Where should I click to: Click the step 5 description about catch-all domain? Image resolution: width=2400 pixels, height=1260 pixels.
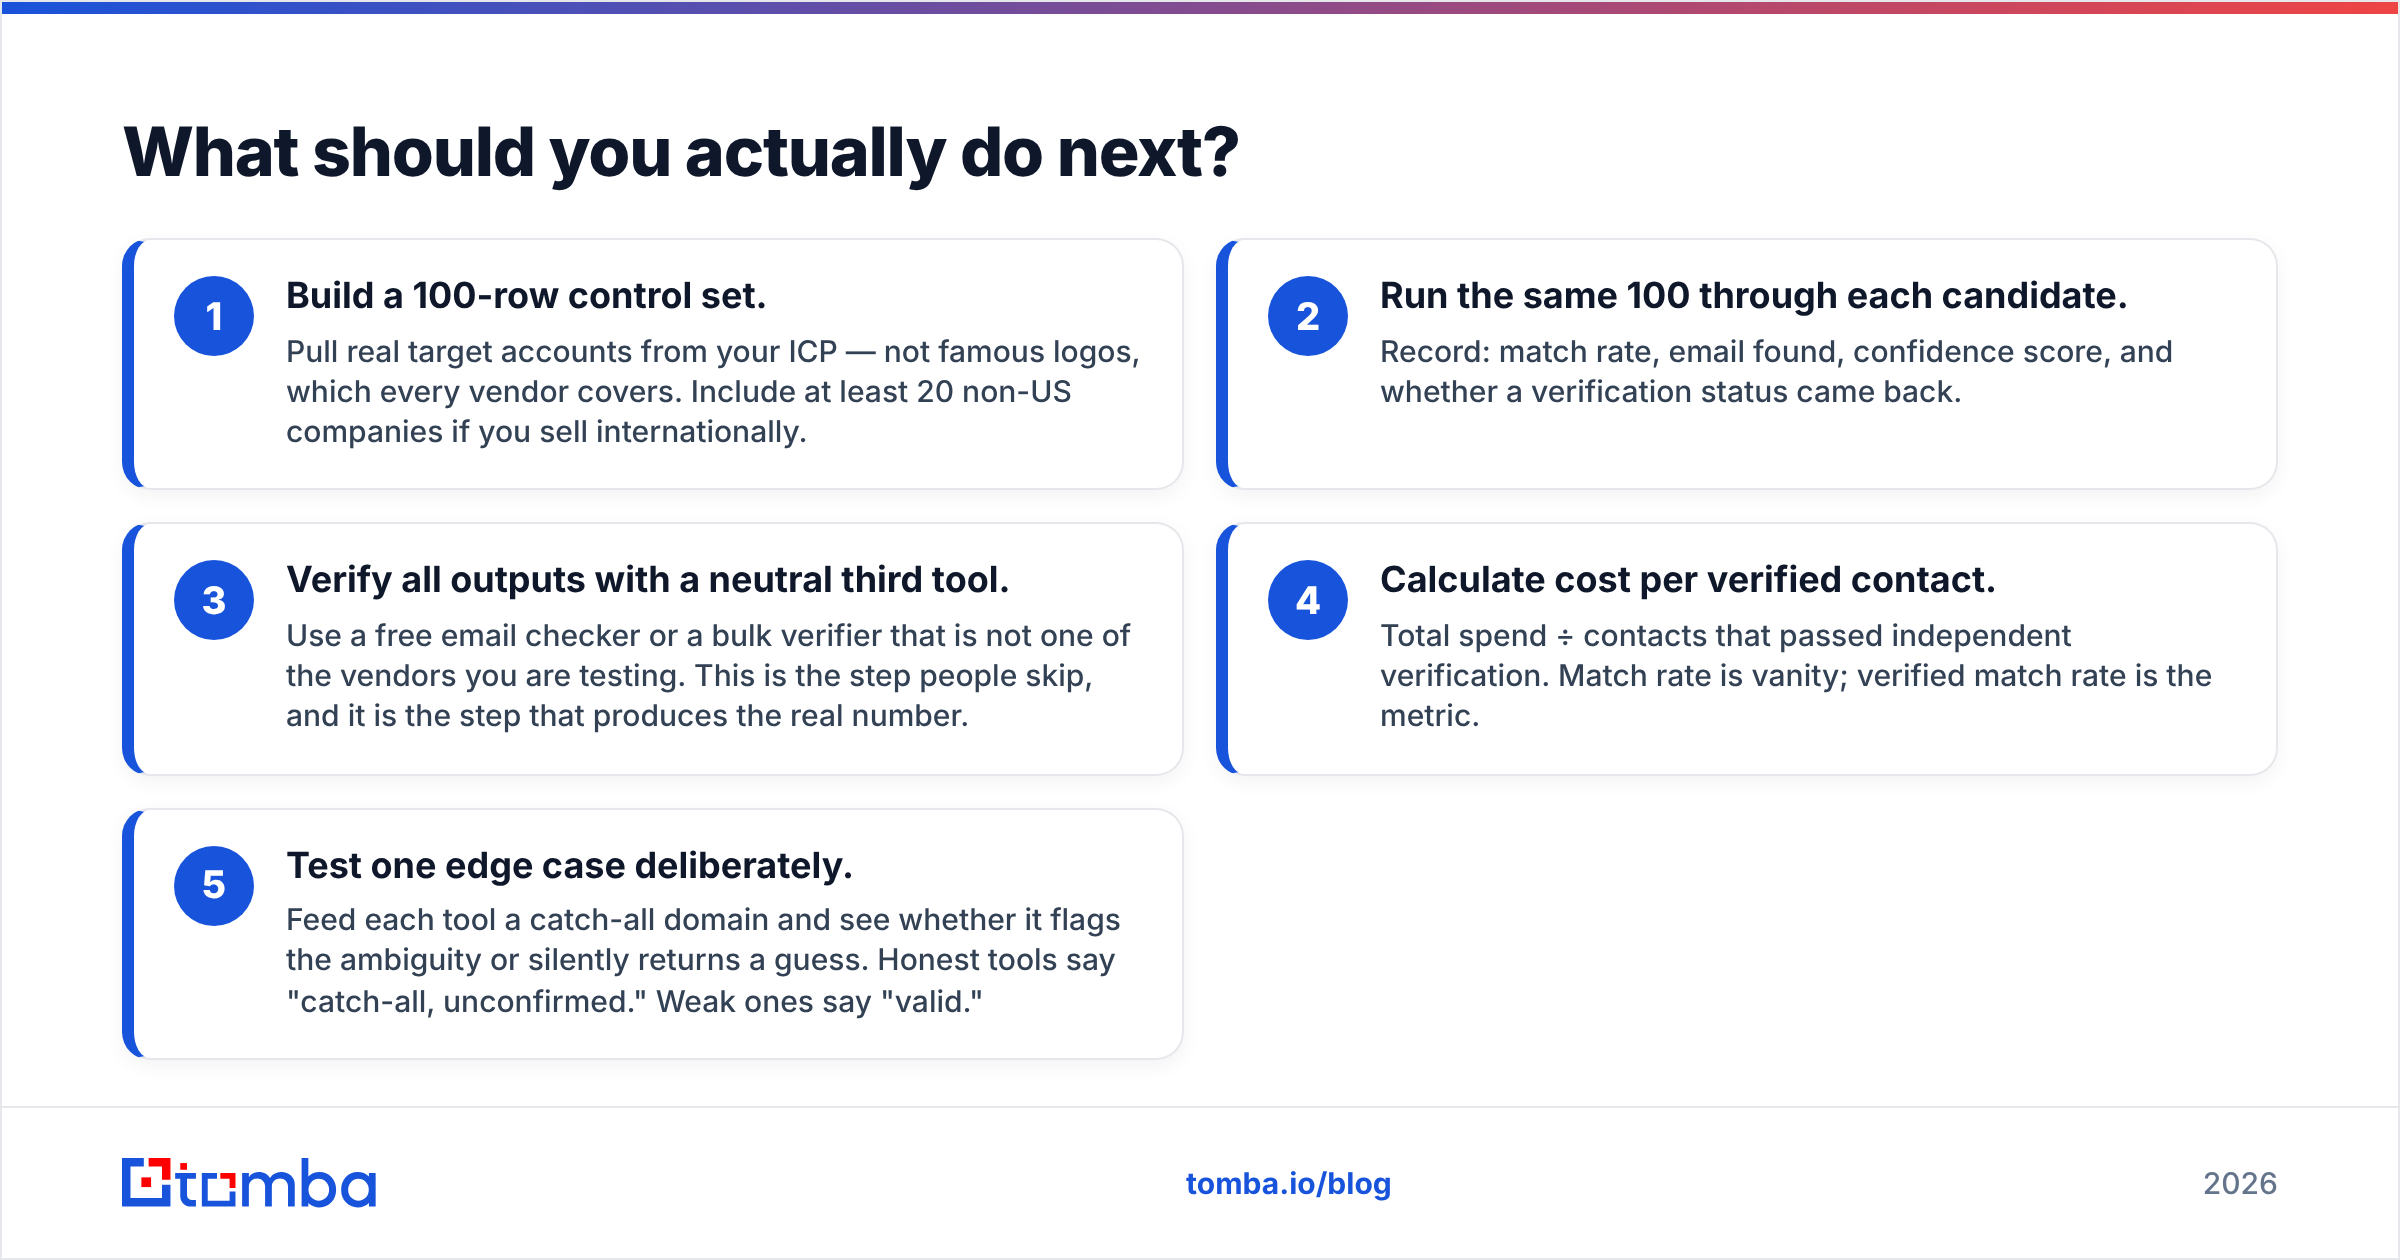coord(703,961)
